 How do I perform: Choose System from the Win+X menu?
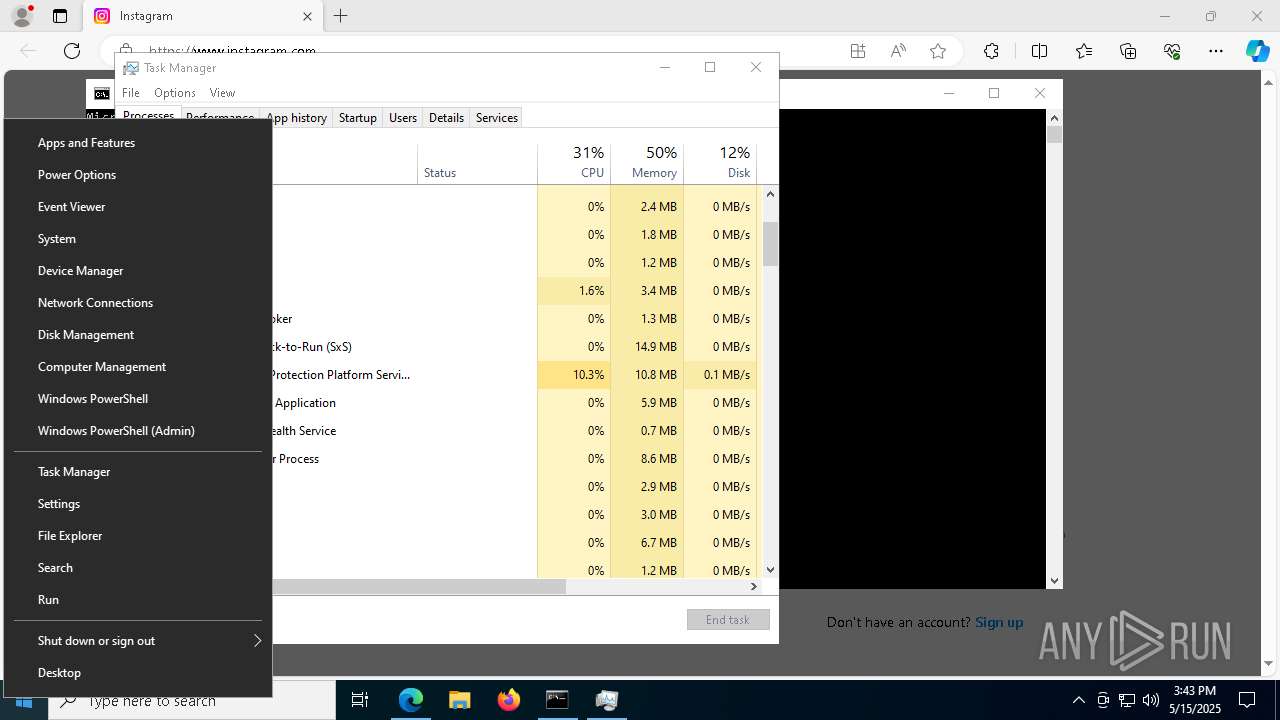tap(138, 239)
